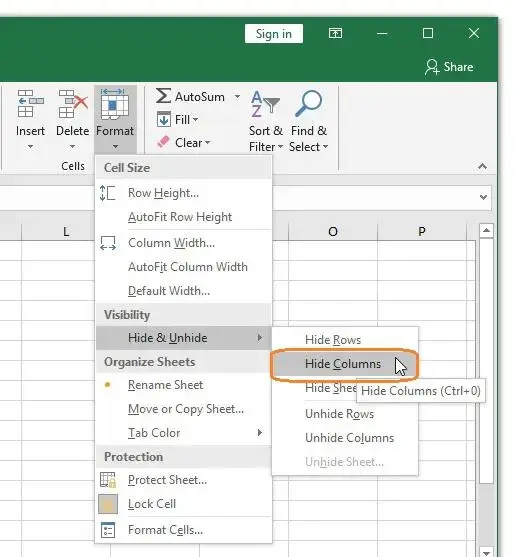Click the Format Cells dialog icon
Viewport: 520px width, 557px height.
(108, 530)
